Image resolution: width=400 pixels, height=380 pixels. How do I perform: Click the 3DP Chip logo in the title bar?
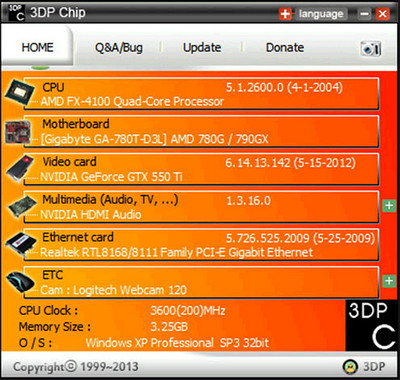click(16, 13)
